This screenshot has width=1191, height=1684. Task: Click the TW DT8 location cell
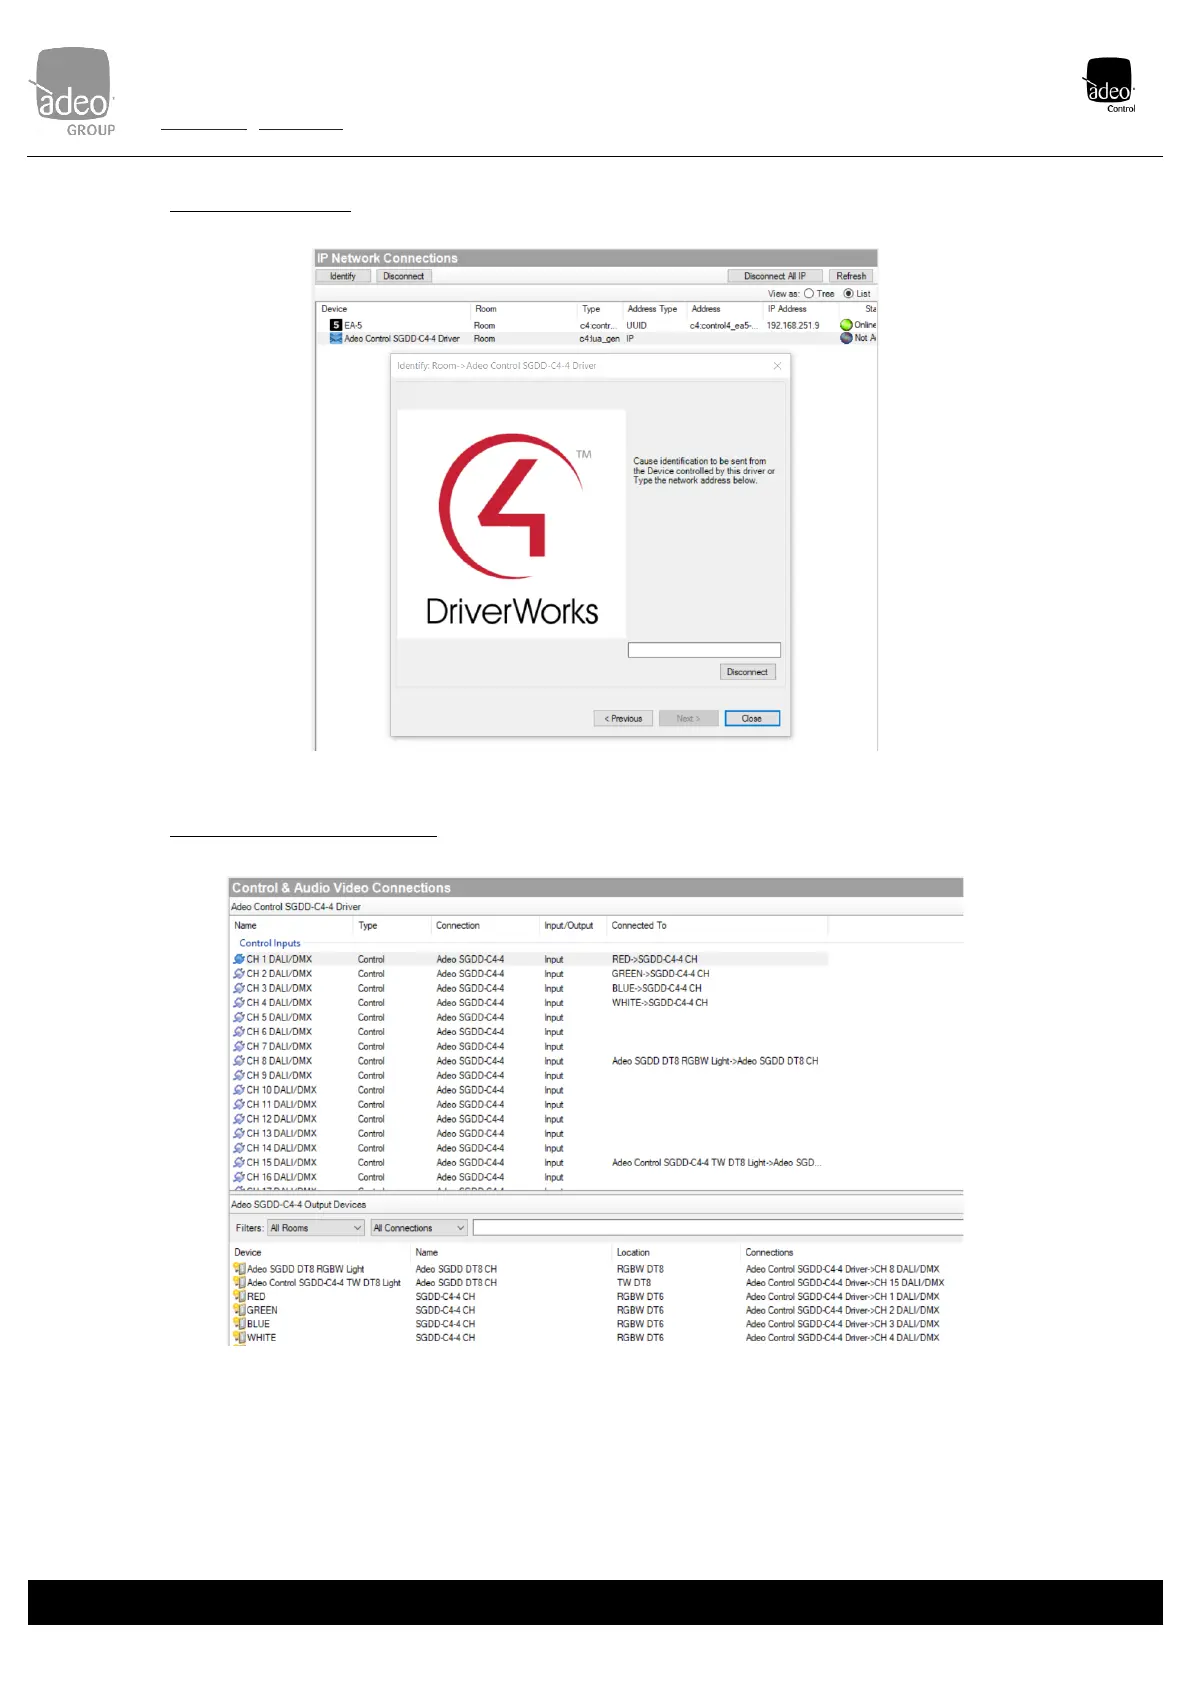634,1283
